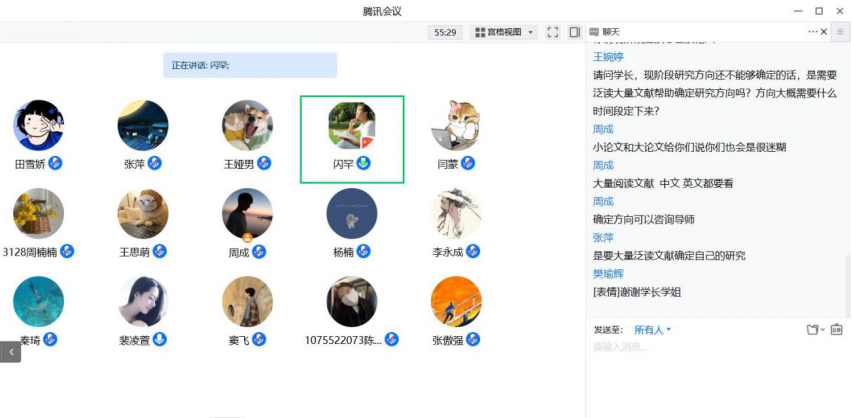Click the chat panel vertical scrollbar
852x418 pixels.
coord(848,286)
